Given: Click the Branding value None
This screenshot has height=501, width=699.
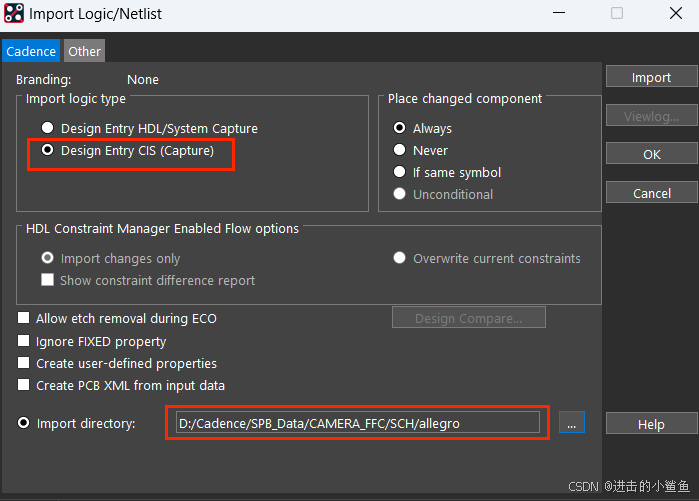Looking at the screenshot, I should coord(143,79).
